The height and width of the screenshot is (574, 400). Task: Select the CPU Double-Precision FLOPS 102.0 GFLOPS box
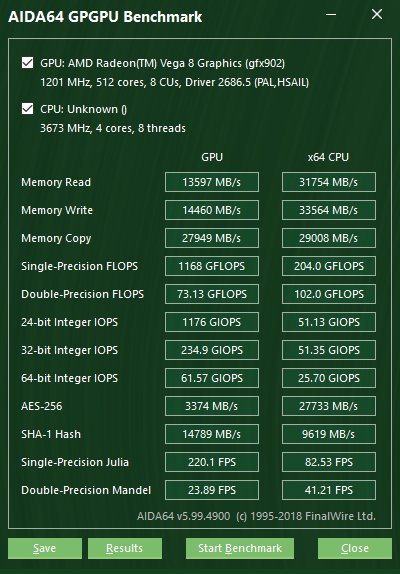(x=329, y=294)
